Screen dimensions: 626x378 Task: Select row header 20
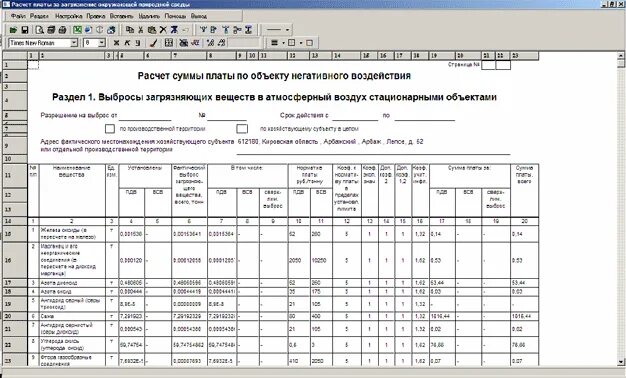tap(15, 316)
